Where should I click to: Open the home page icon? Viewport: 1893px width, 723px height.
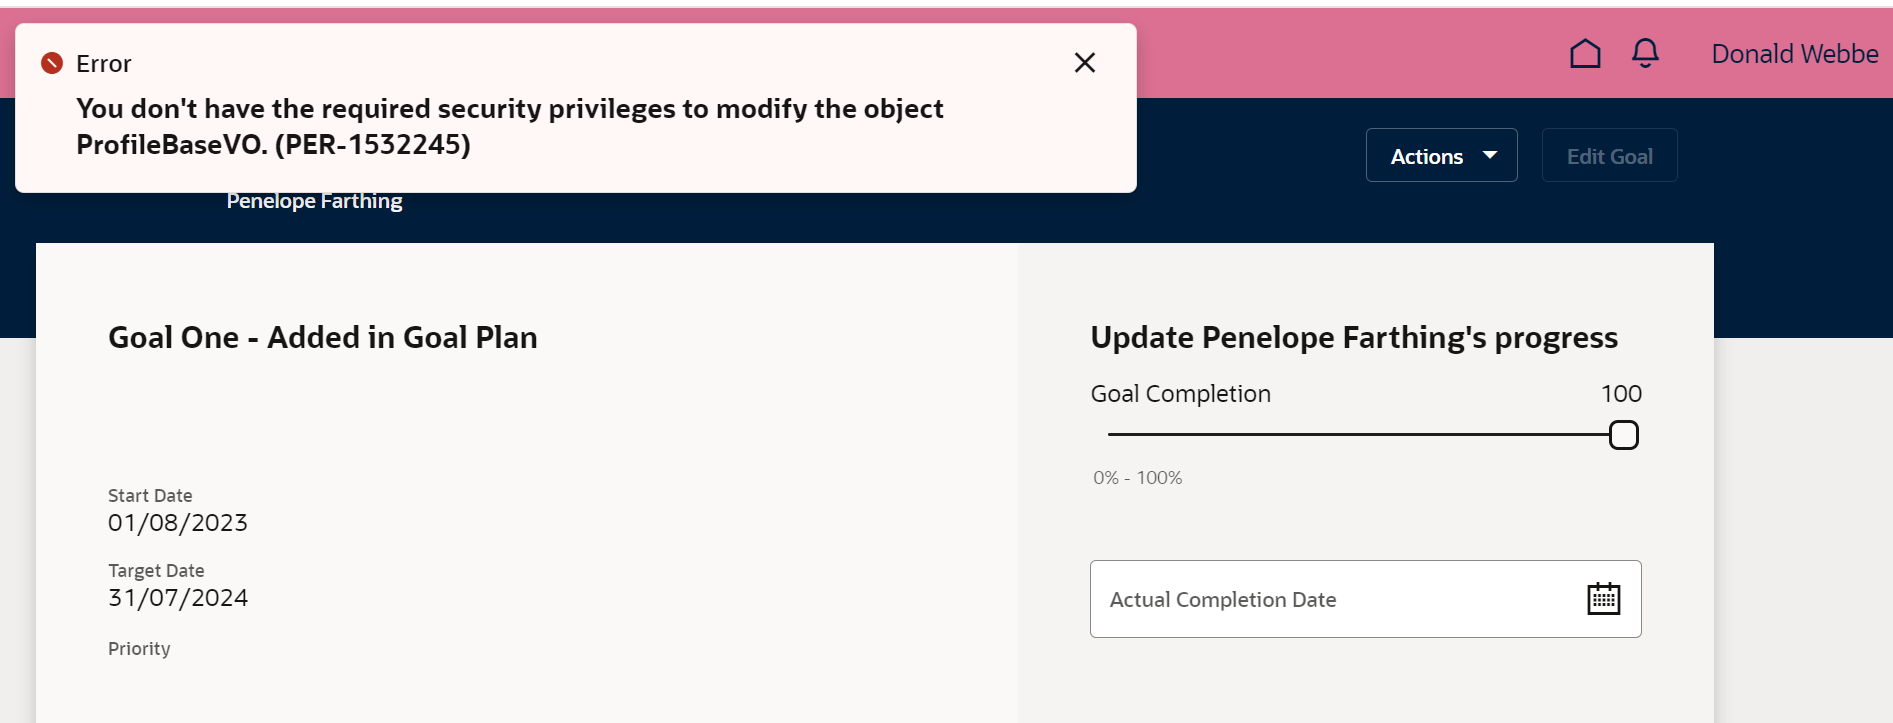(x=1585, y=53)
